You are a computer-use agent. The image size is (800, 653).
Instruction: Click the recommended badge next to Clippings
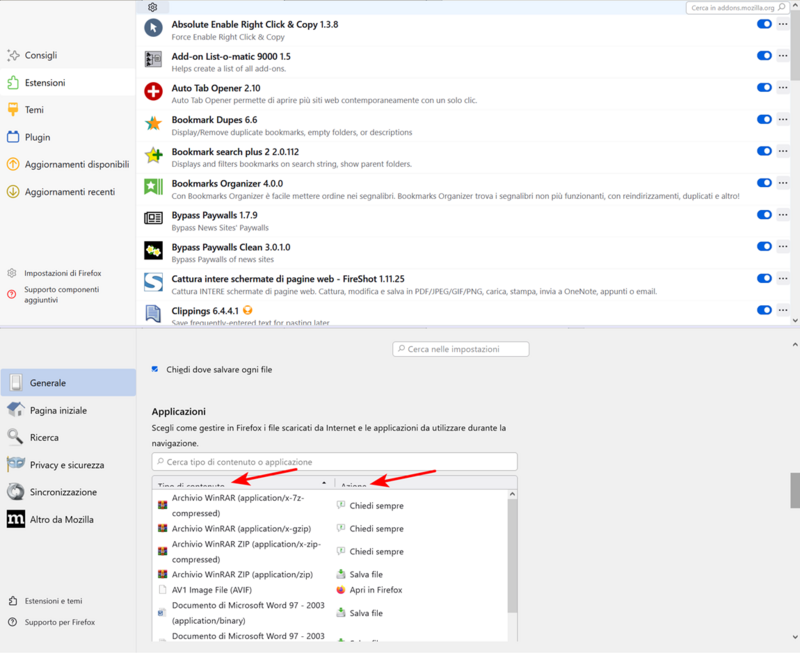point(247,310)
